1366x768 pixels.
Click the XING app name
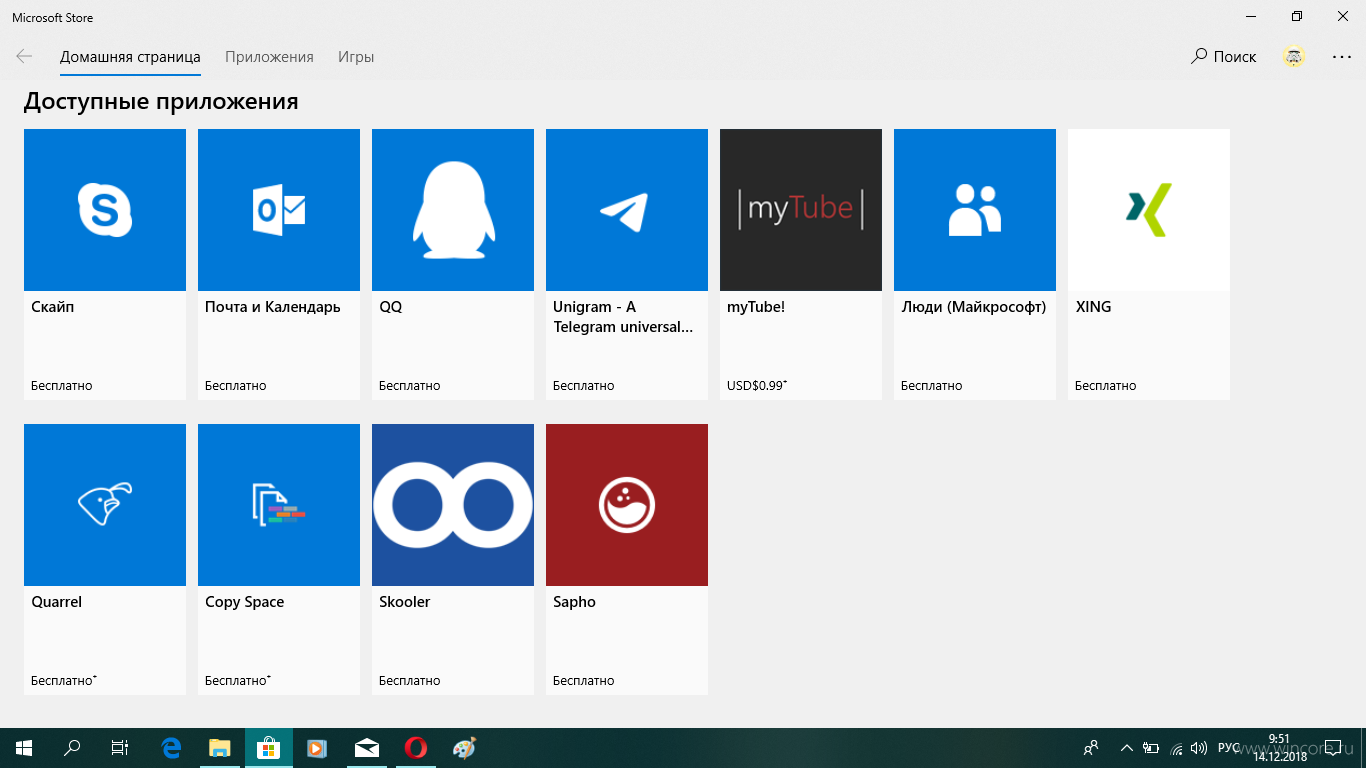coord(1094,307)
